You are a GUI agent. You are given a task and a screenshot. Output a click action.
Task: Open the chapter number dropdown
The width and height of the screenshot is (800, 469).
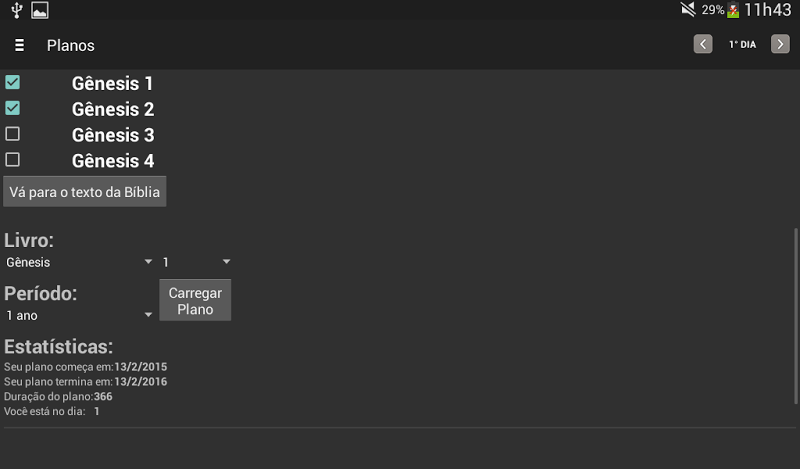[x=196, y=262]
